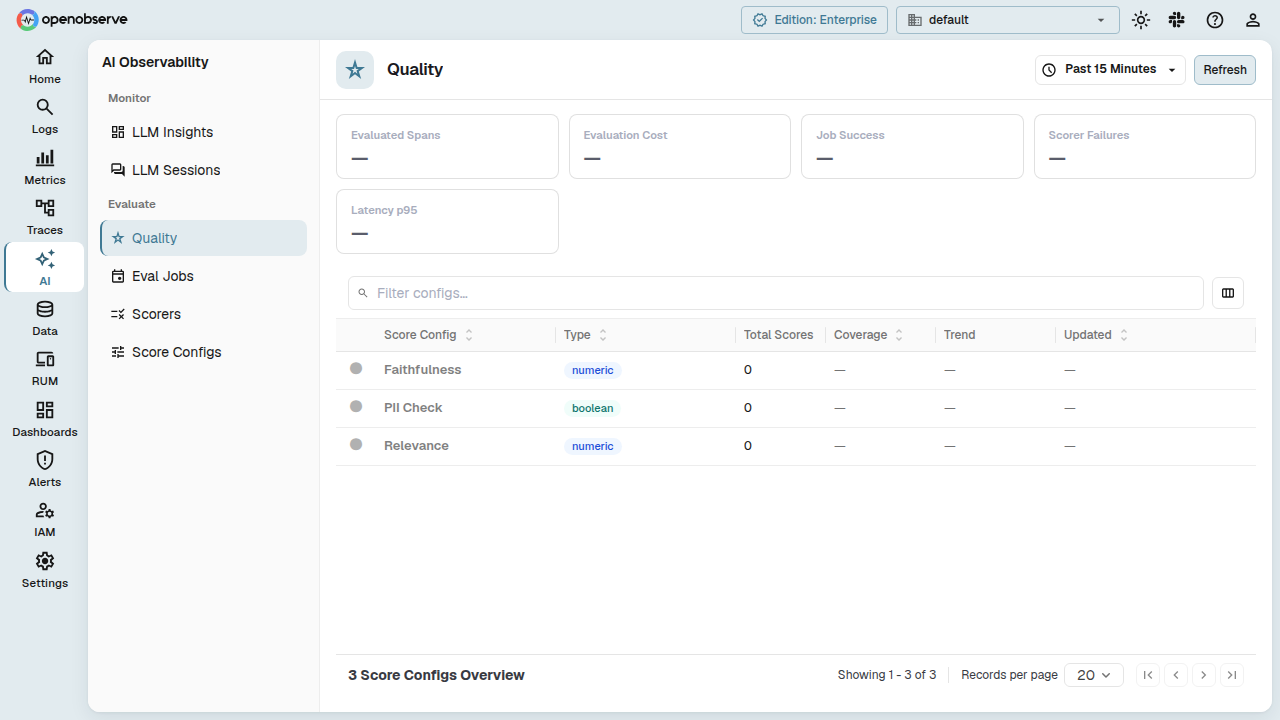Click the Latency p95 card

tap(447, 222)
